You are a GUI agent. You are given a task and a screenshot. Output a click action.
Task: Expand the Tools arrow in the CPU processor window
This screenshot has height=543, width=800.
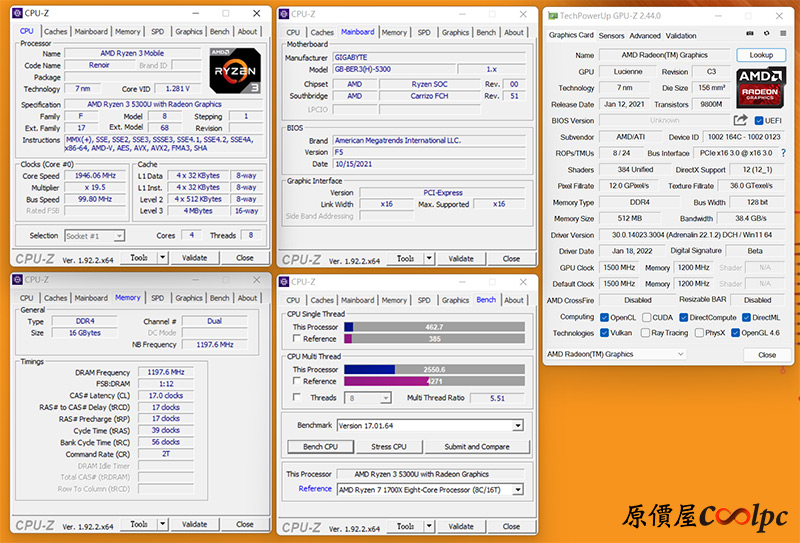pyautogui.click(x=163, y=258)
